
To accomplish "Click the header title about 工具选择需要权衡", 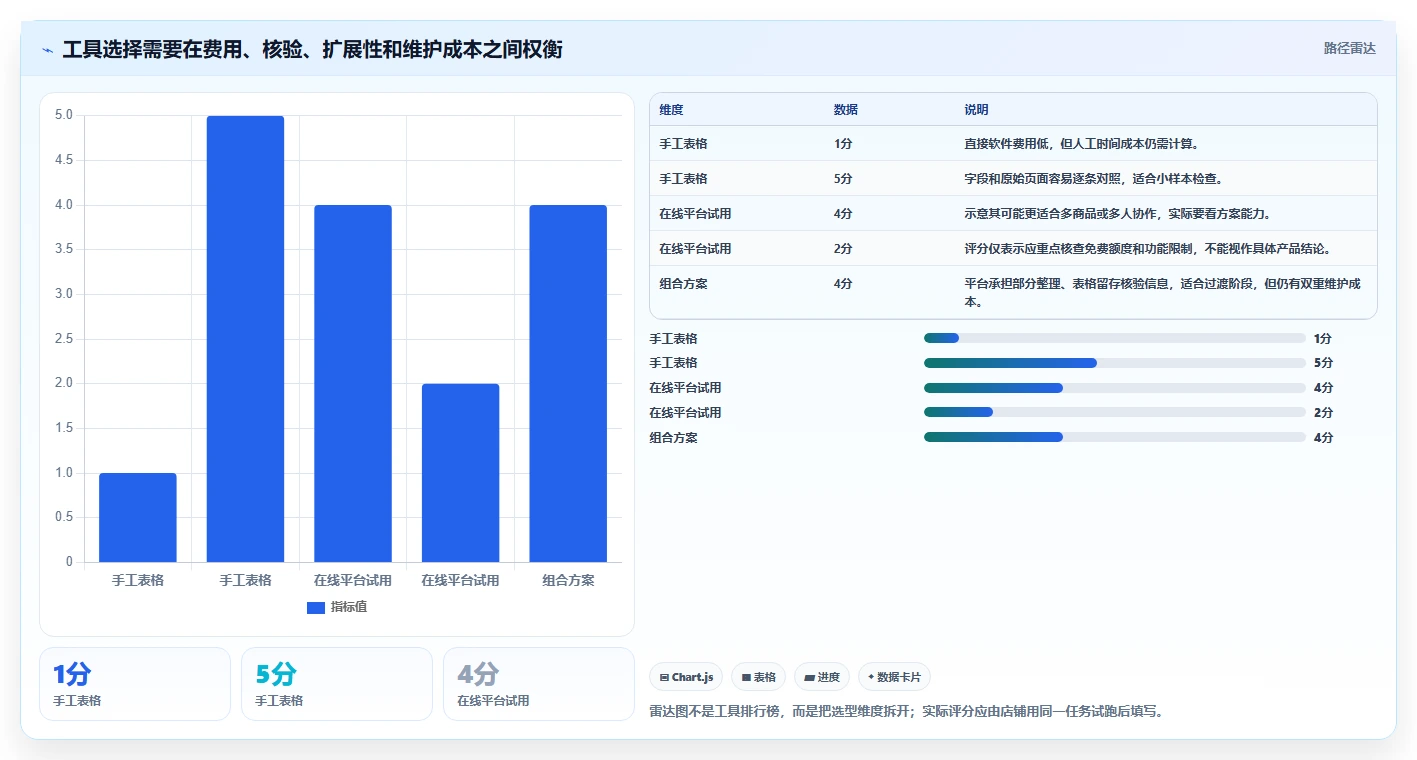I will pos(312,50).
